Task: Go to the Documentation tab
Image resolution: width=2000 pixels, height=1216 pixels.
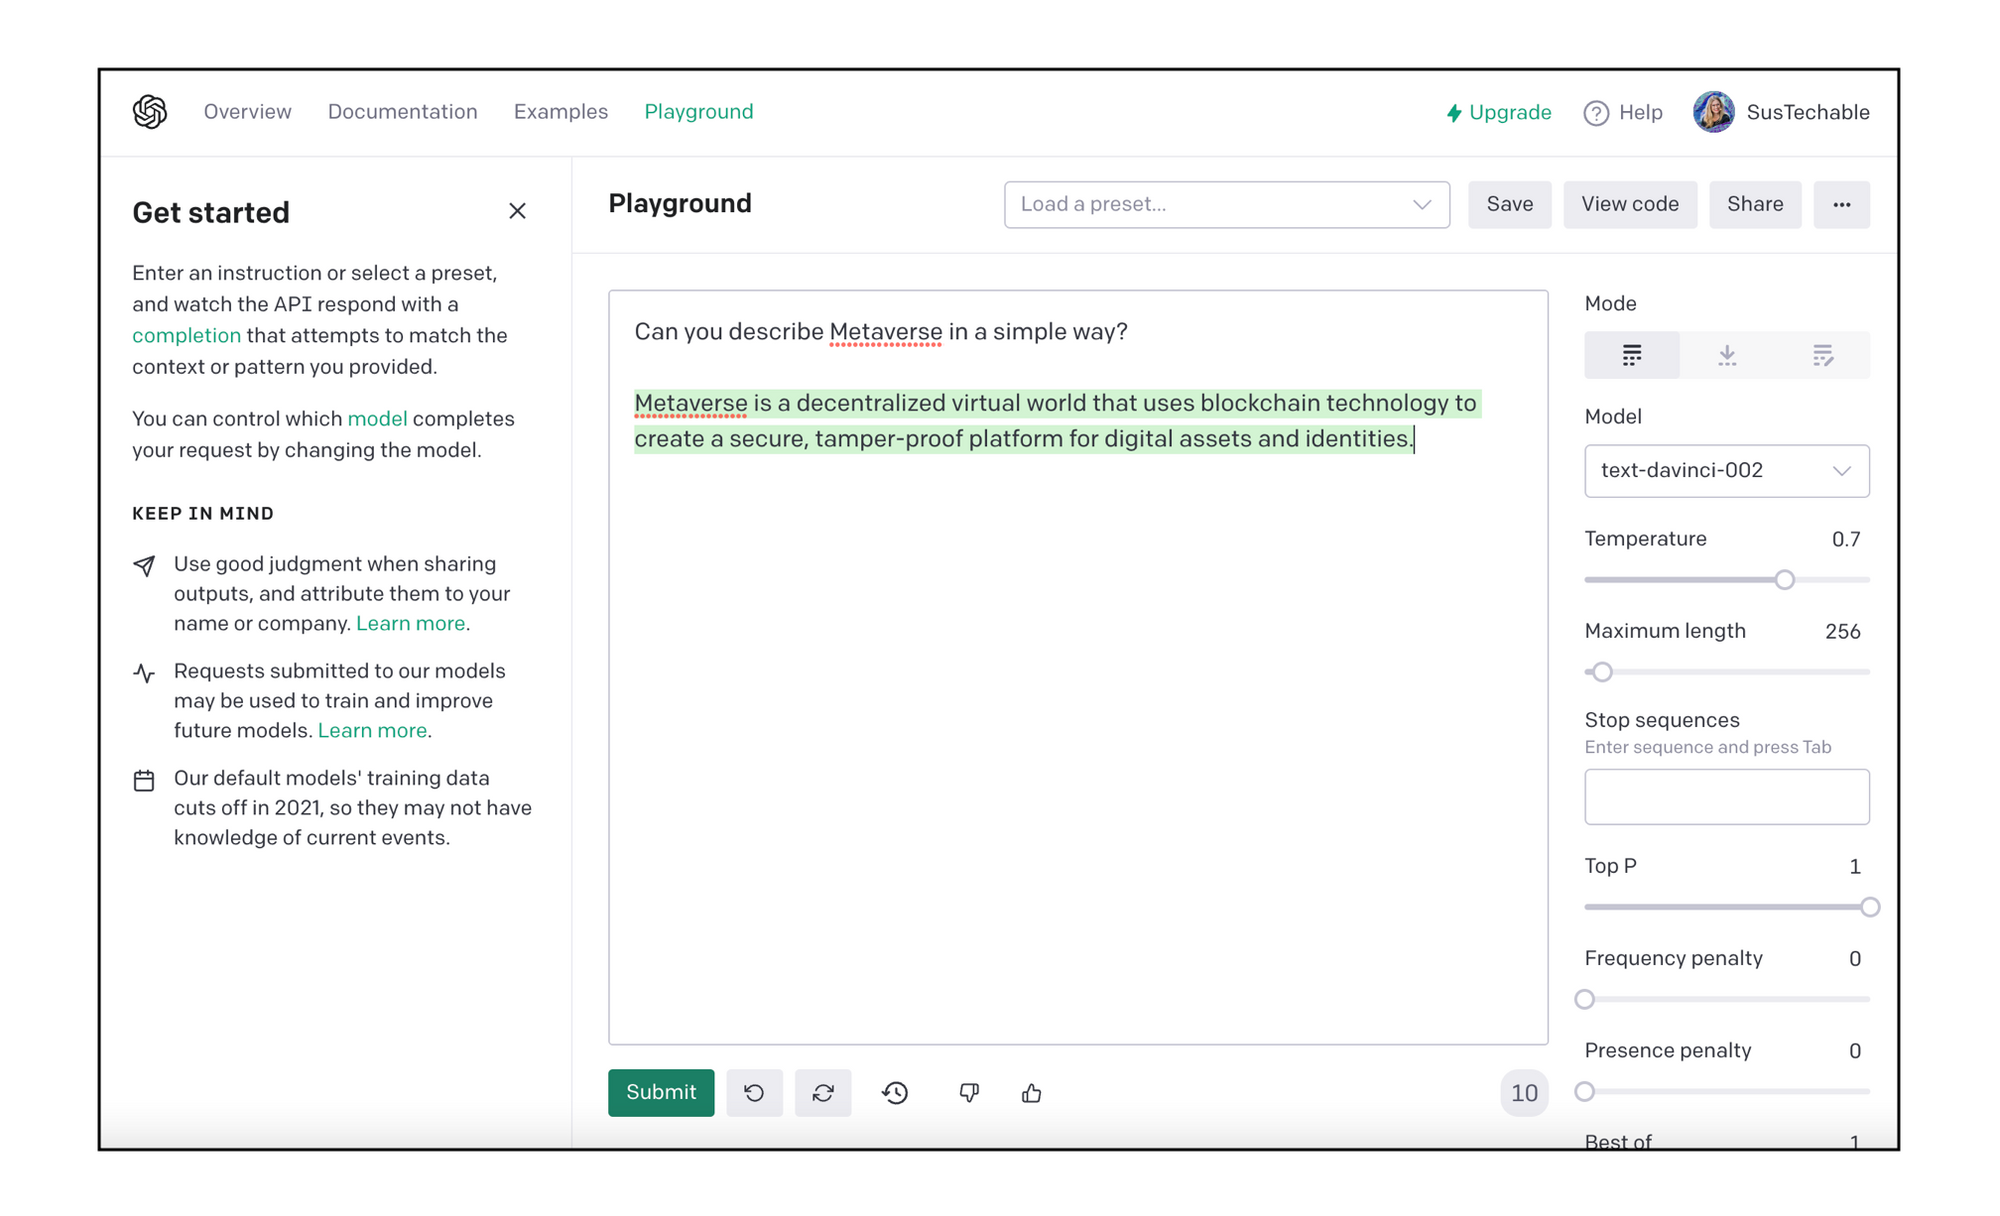Action: point(402,112)
